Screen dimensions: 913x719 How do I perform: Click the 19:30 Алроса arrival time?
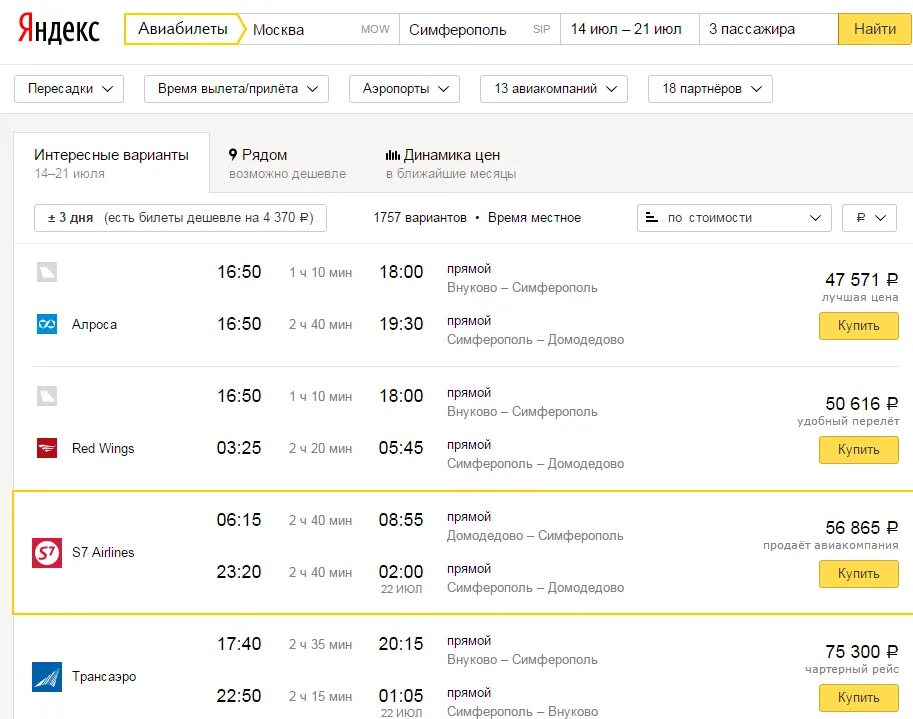[401, 324]
